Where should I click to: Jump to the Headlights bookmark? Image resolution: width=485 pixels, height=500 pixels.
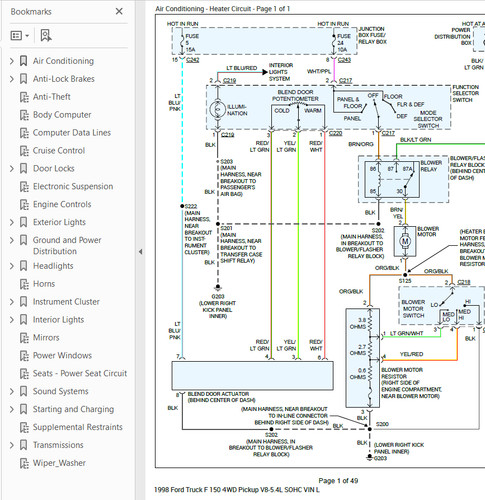(x=53, y=266)
